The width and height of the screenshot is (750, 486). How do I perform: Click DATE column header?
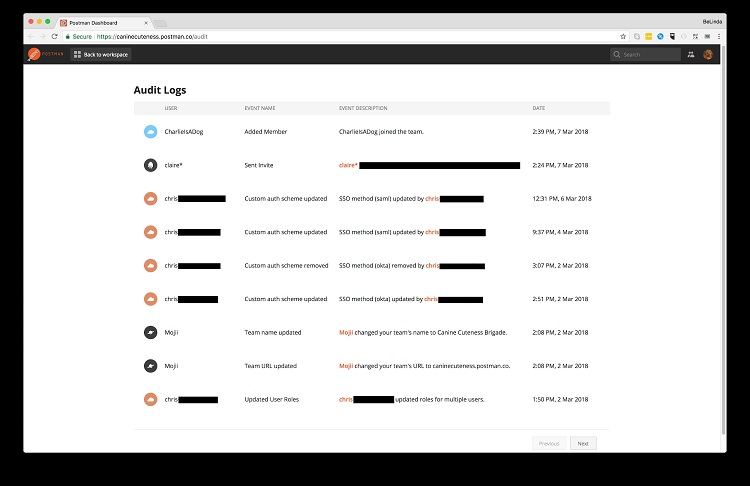539,108
